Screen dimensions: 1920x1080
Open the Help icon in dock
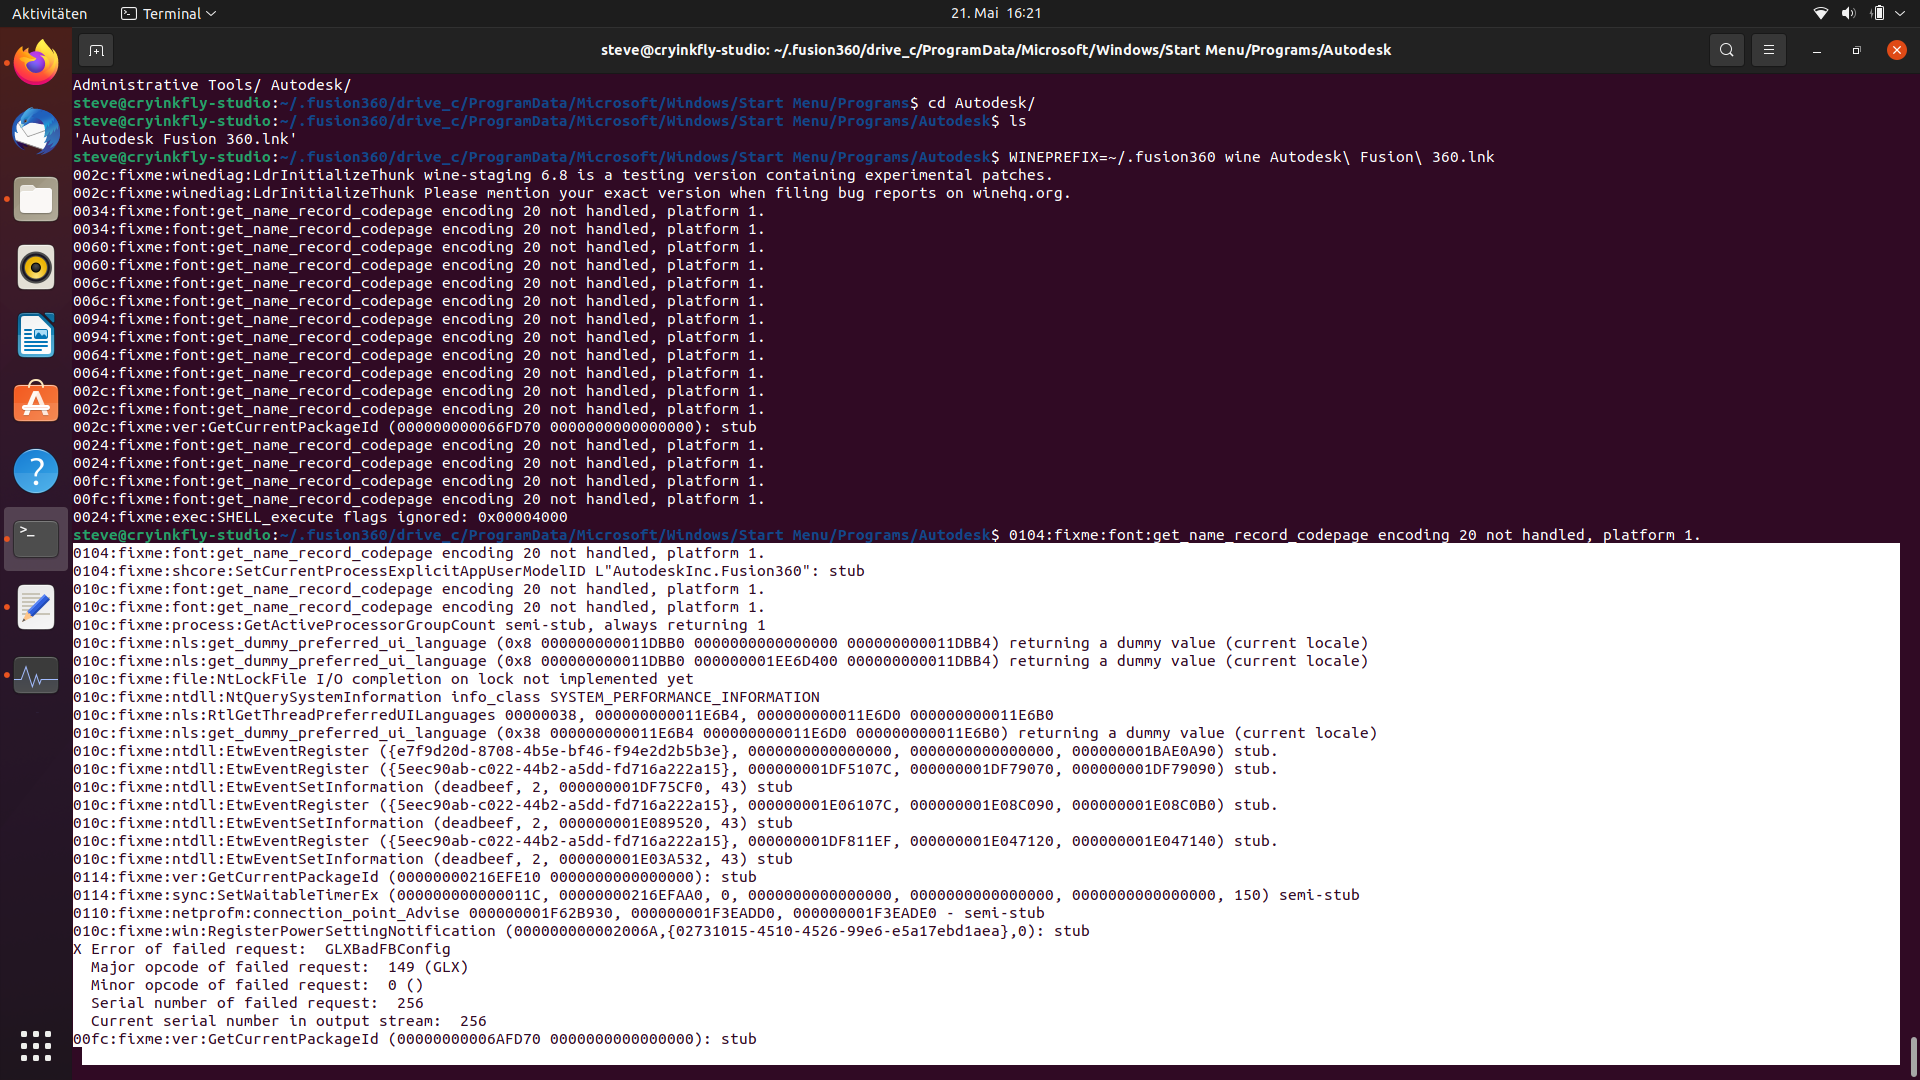pyautogui.click(x=36, y=471)
